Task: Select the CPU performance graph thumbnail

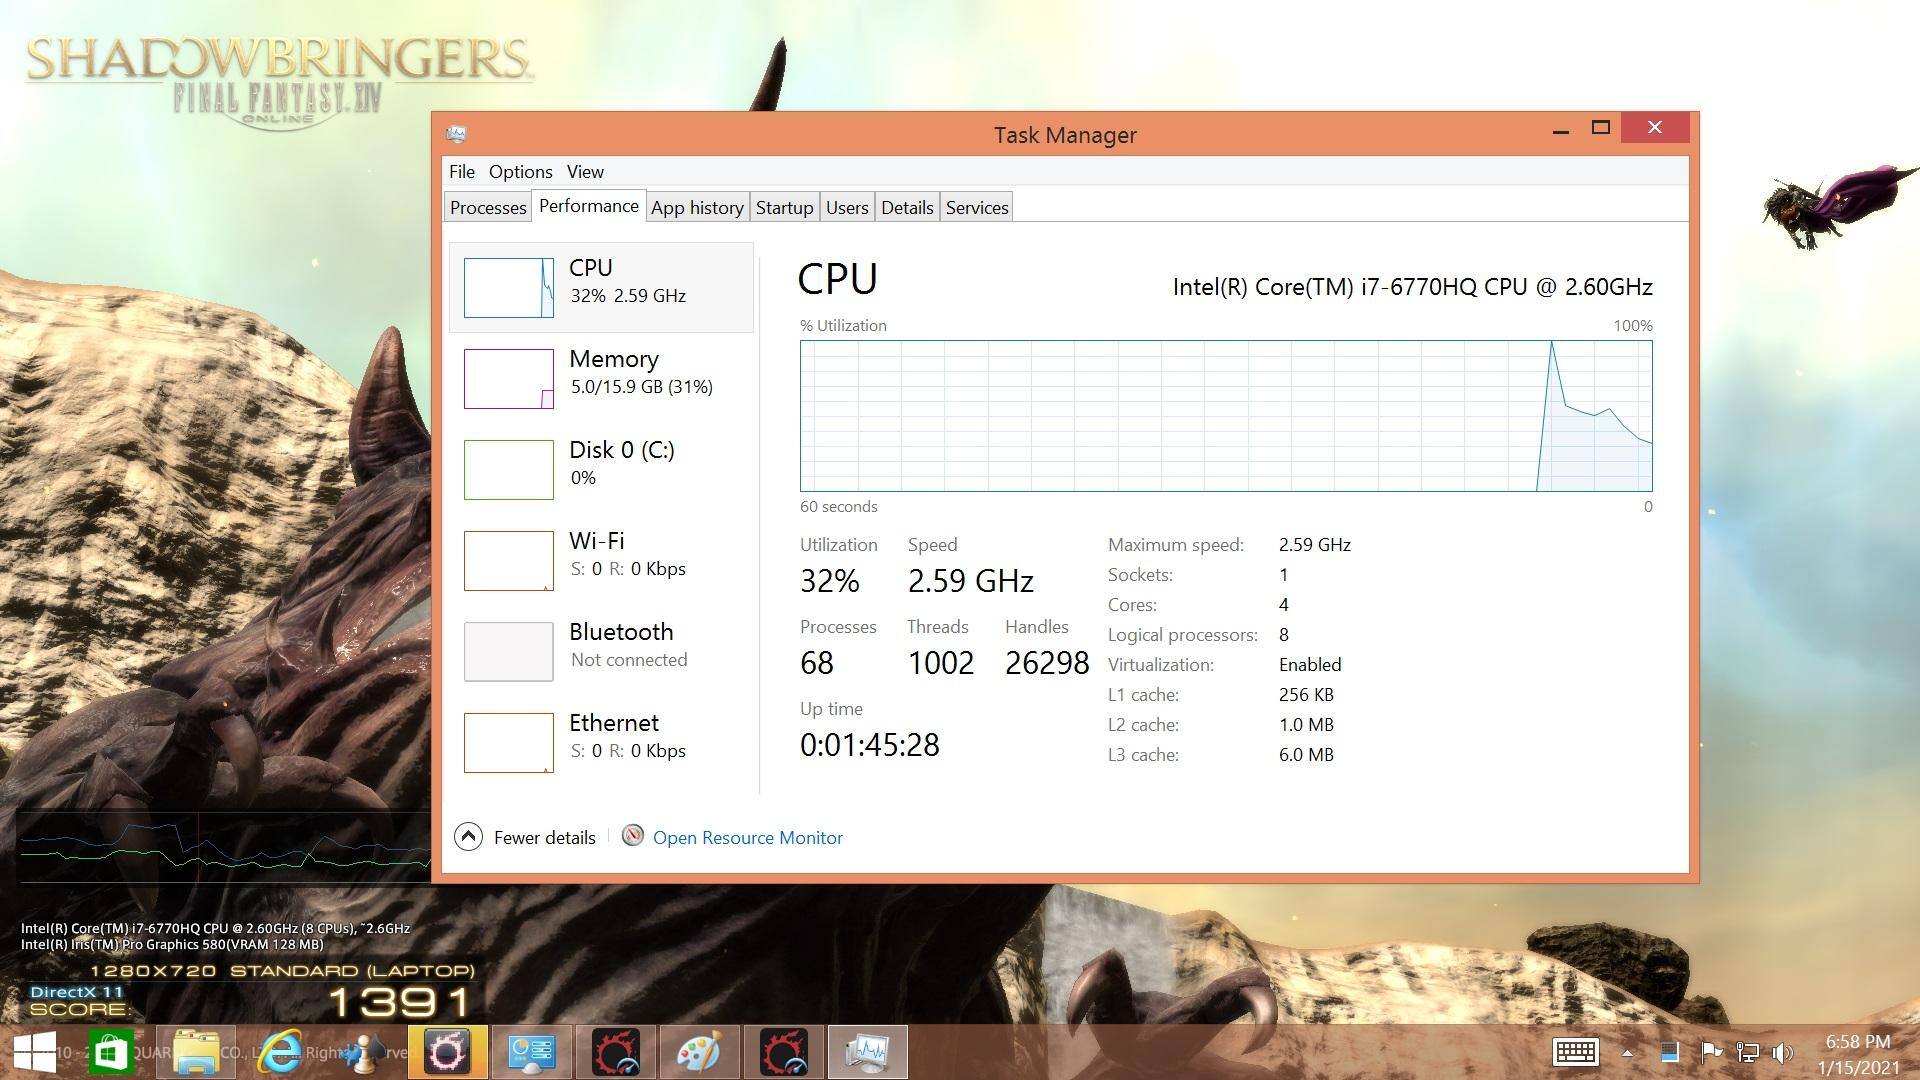Action: pos(508,288)
